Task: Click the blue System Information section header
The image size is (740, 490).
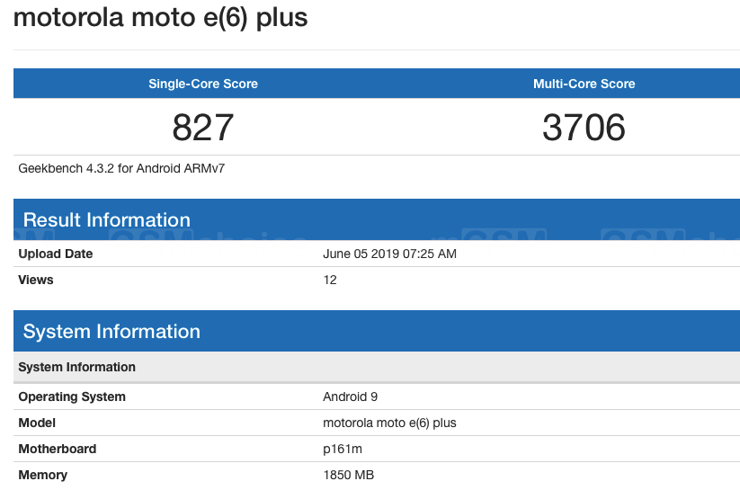Action: pos(111,331)
